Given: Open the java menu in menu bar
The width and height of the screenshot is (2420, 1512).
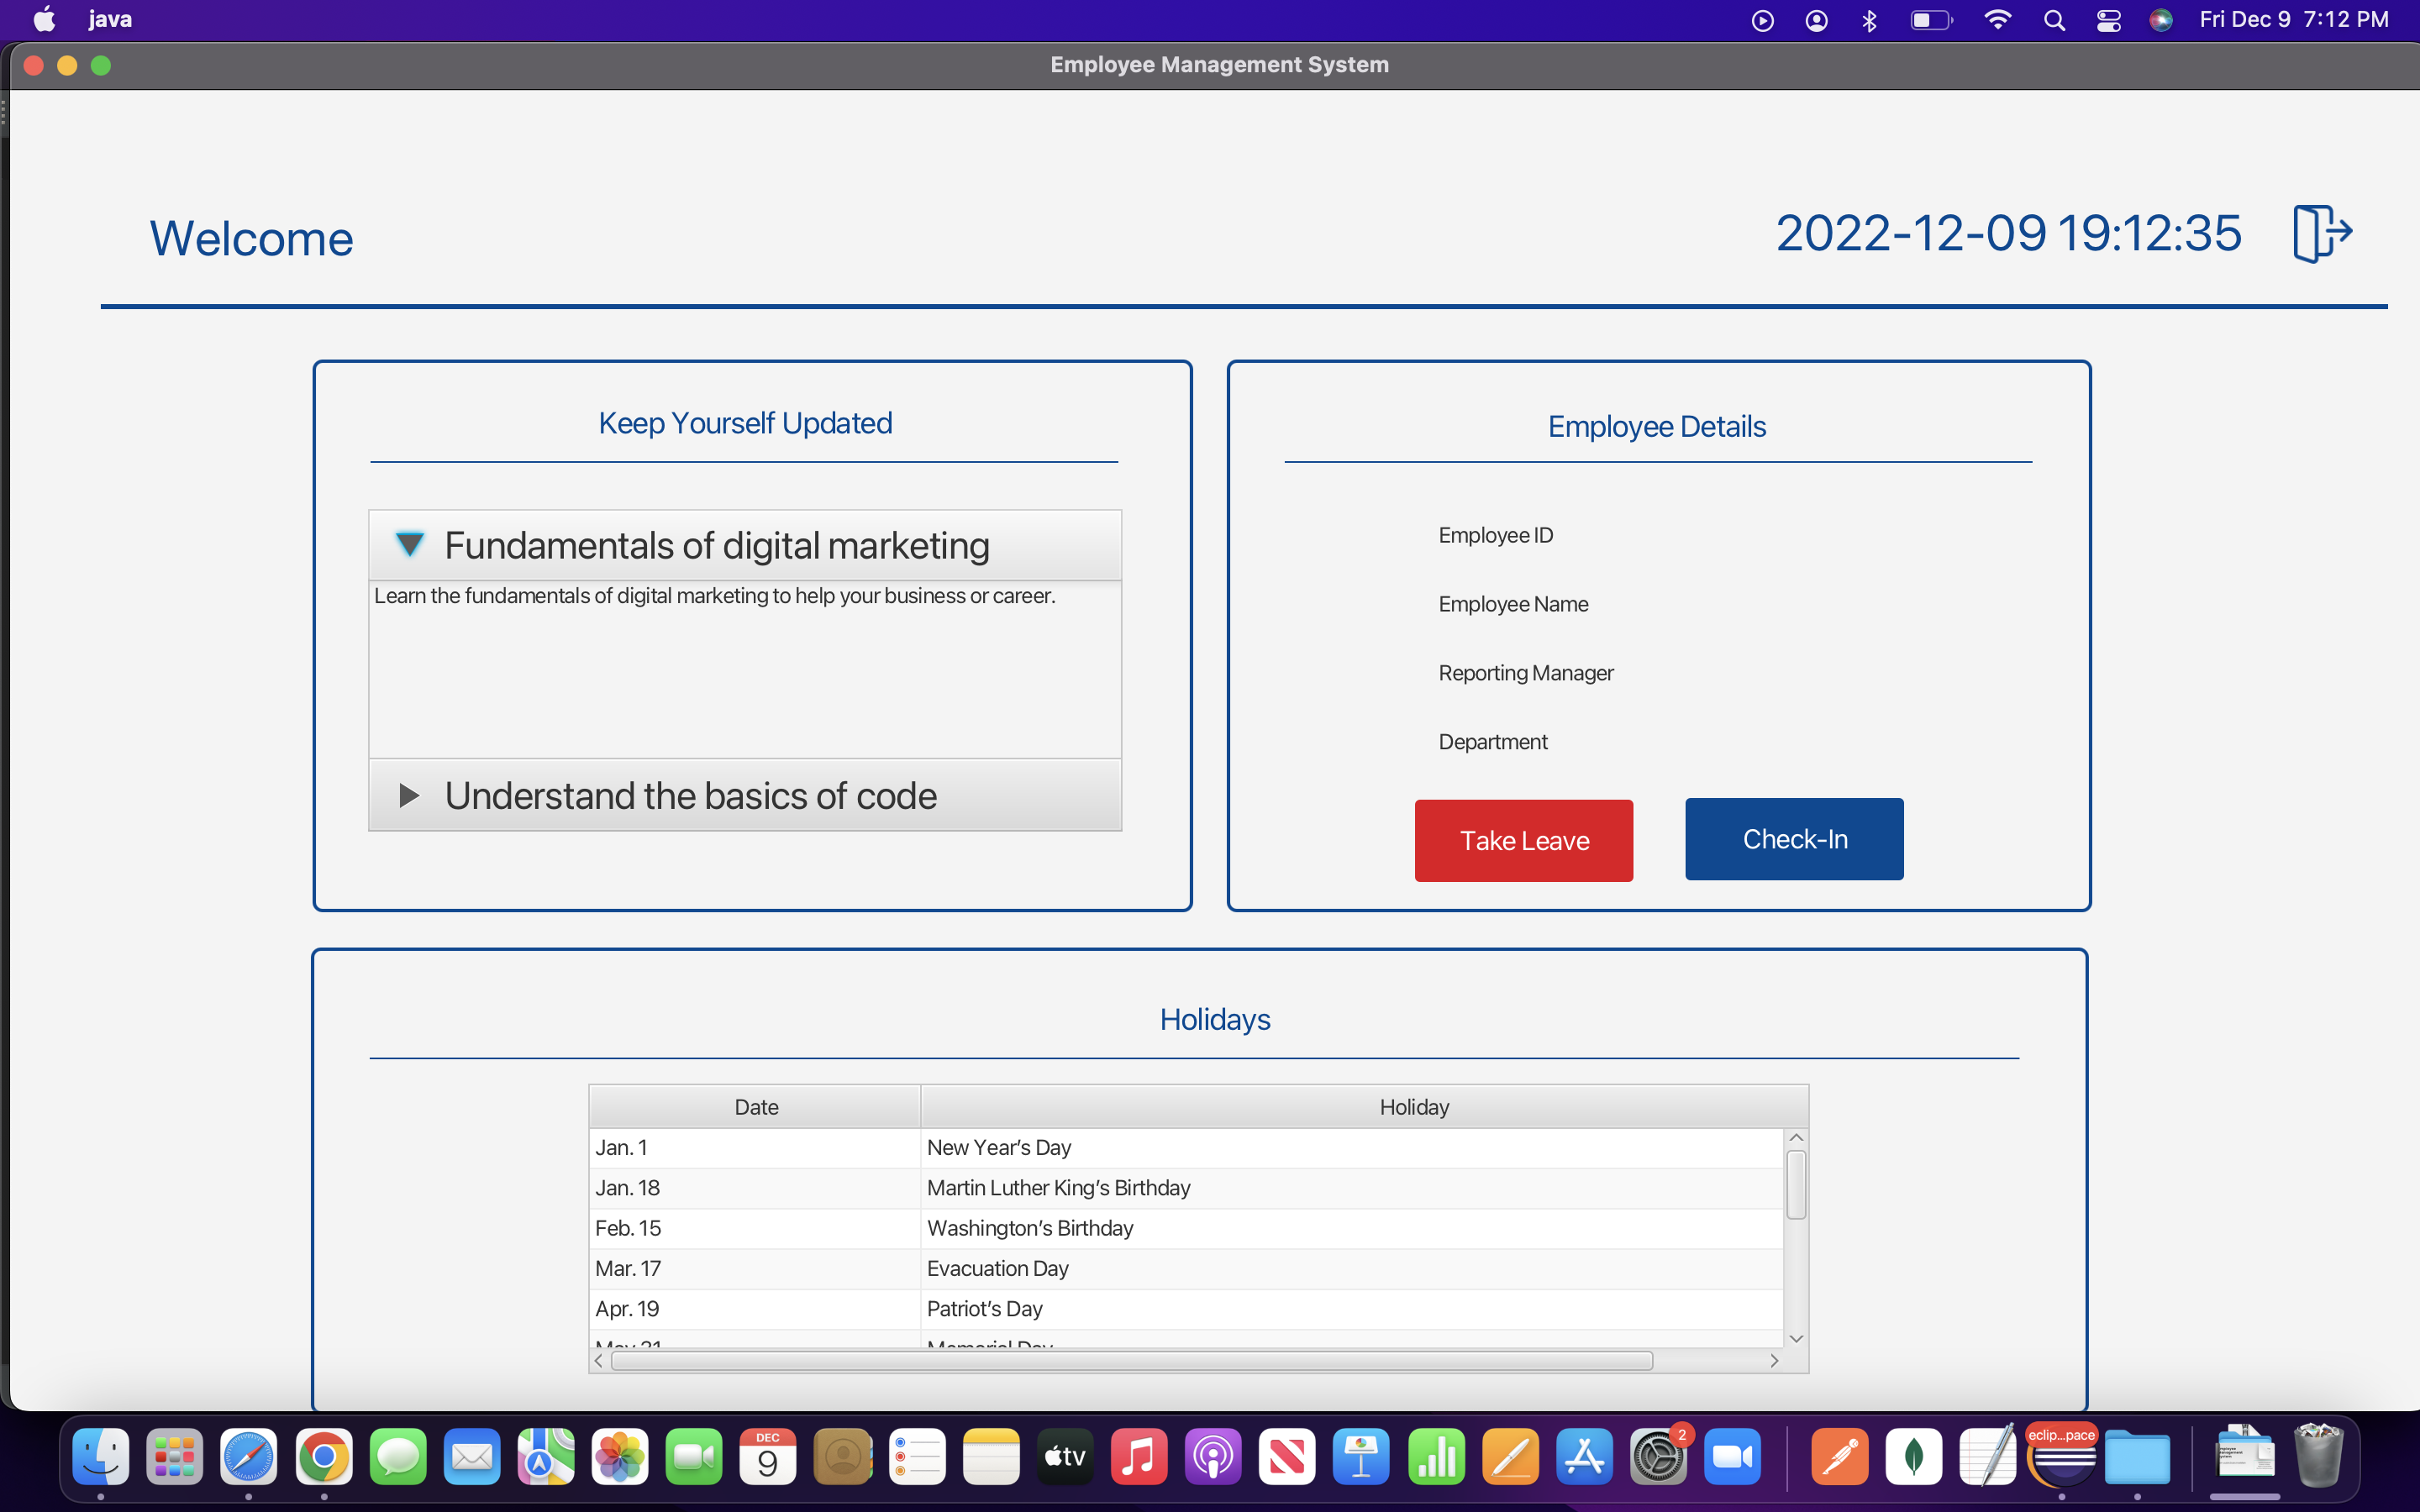Looking at the screenshot, I should pos(110,20).
